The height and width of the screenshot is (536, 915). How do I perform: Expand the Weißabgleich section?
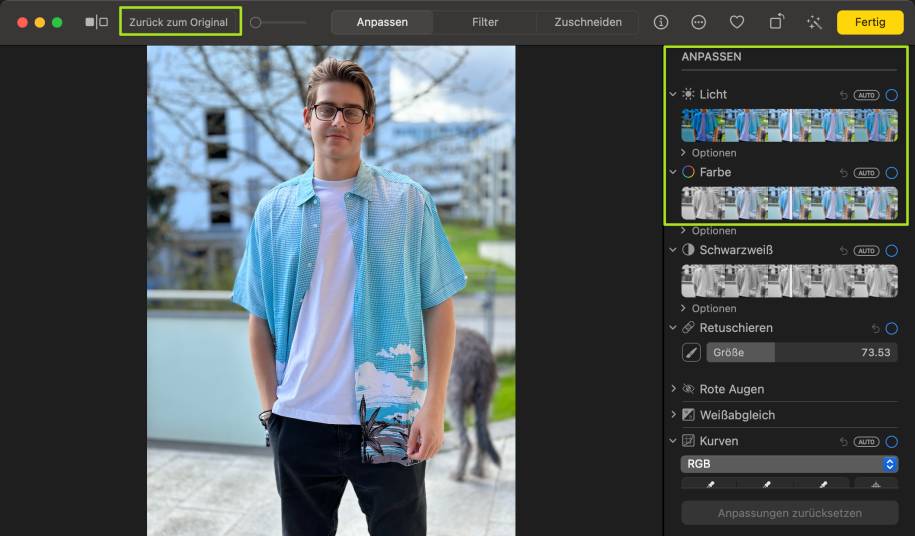[673, 414]
